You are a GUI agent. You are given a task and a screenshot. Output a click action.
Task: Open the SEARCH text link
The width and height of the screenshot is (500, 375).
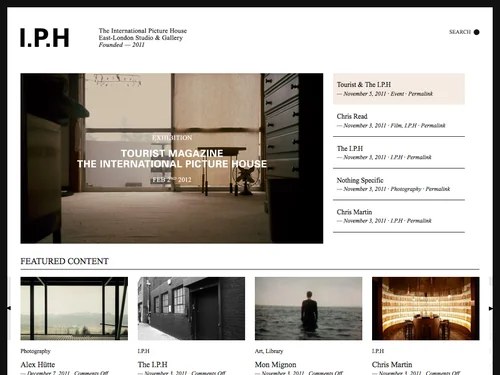pyautogui.click(x=460, y=32)
